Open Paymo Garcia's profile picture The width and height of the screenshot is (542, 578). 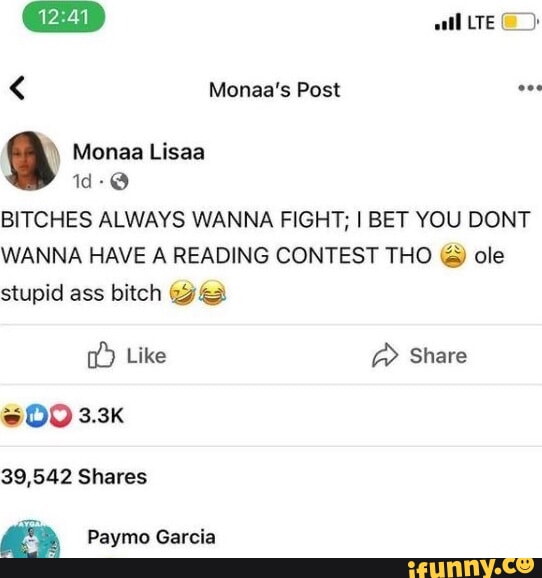[x=30, y=538]
